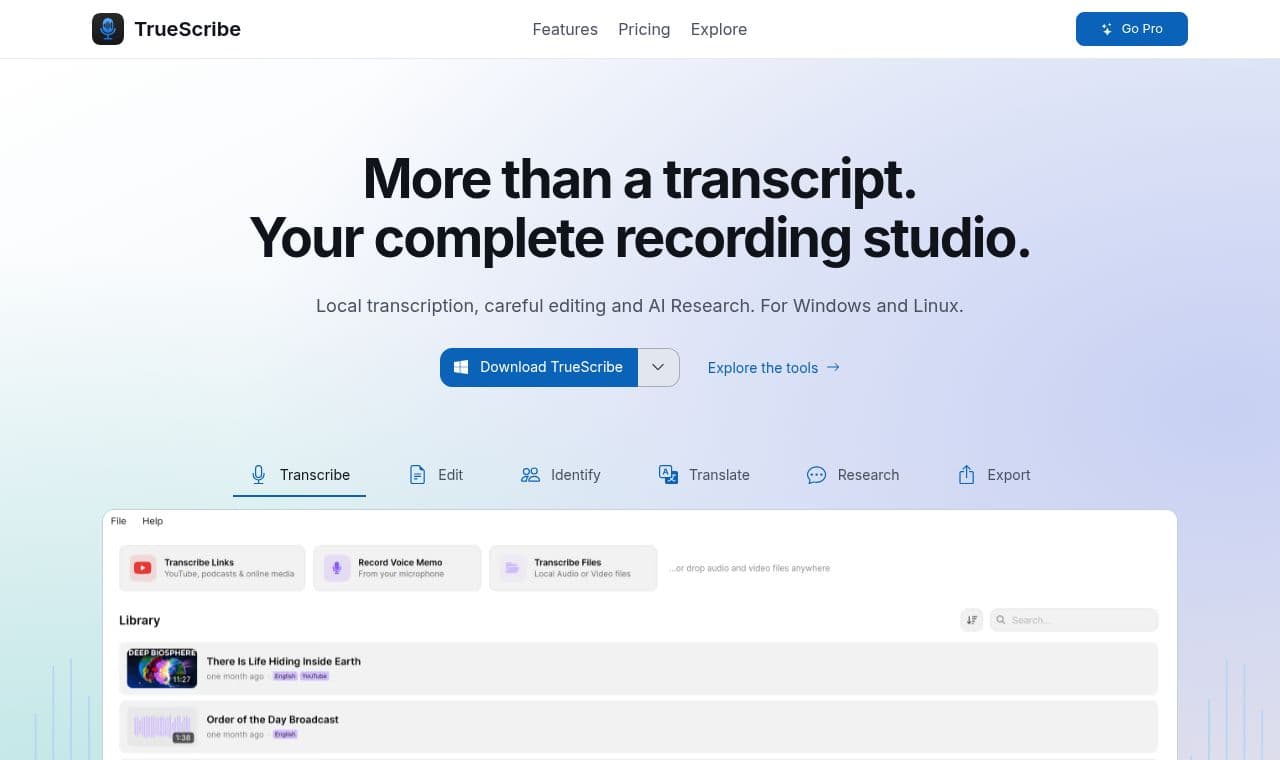This screenshot has width=1280, height=760.
Task: Open the Pricing page link
Action: [x=644, y=29]
